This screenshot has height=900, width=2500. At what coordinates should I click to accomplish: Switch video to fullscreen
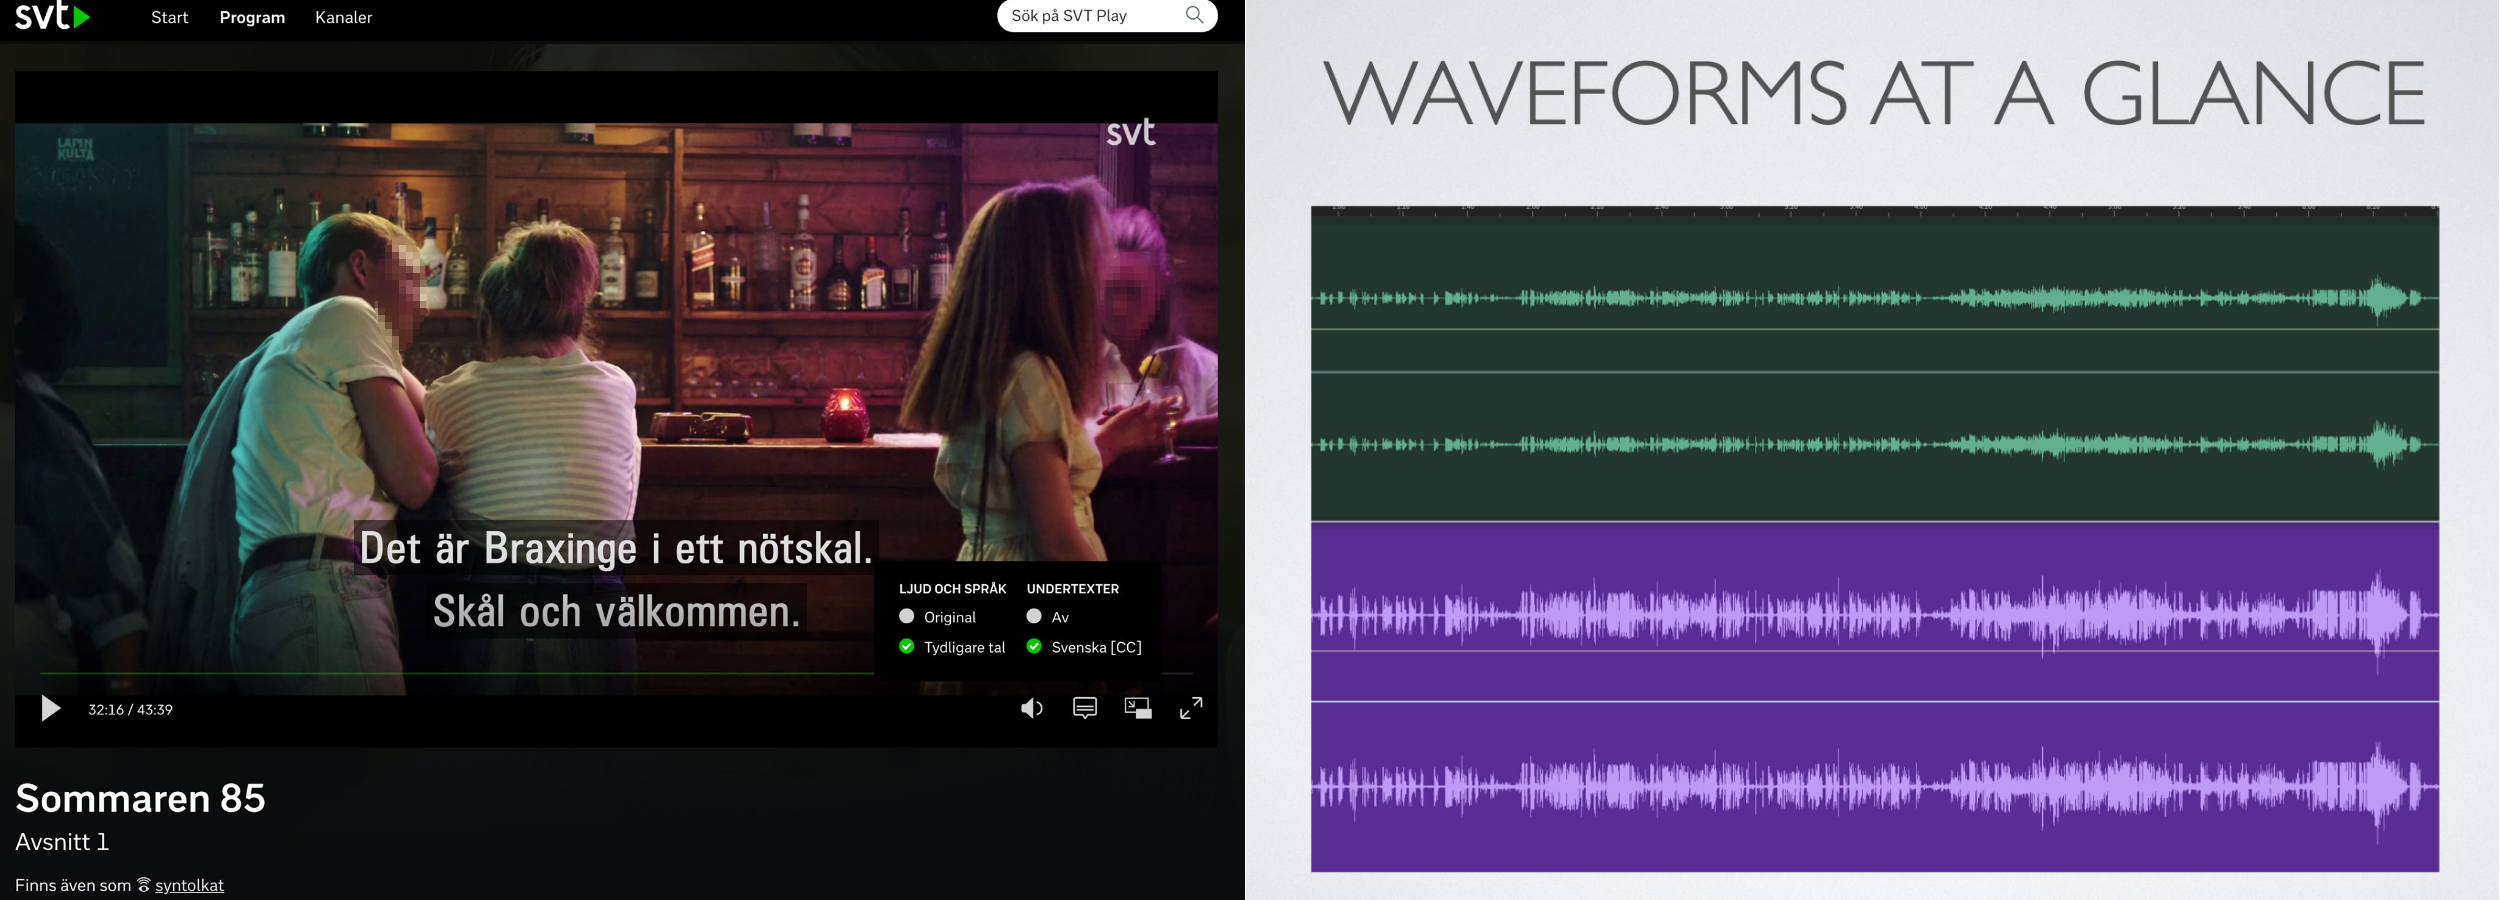[1191, 708]
